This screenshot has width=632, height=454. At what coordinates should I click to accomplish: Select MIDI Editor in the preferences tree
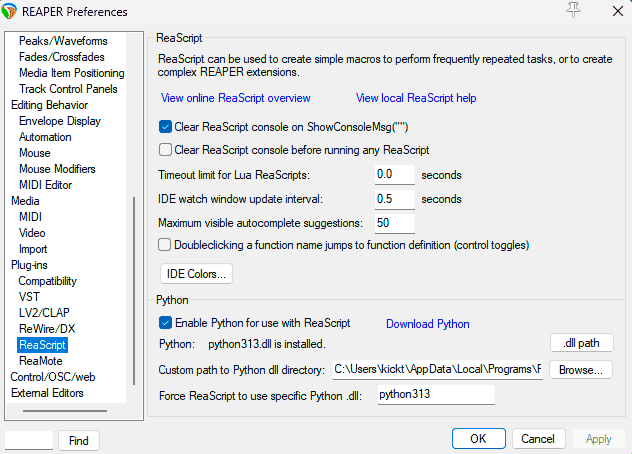tap(45, 185)
